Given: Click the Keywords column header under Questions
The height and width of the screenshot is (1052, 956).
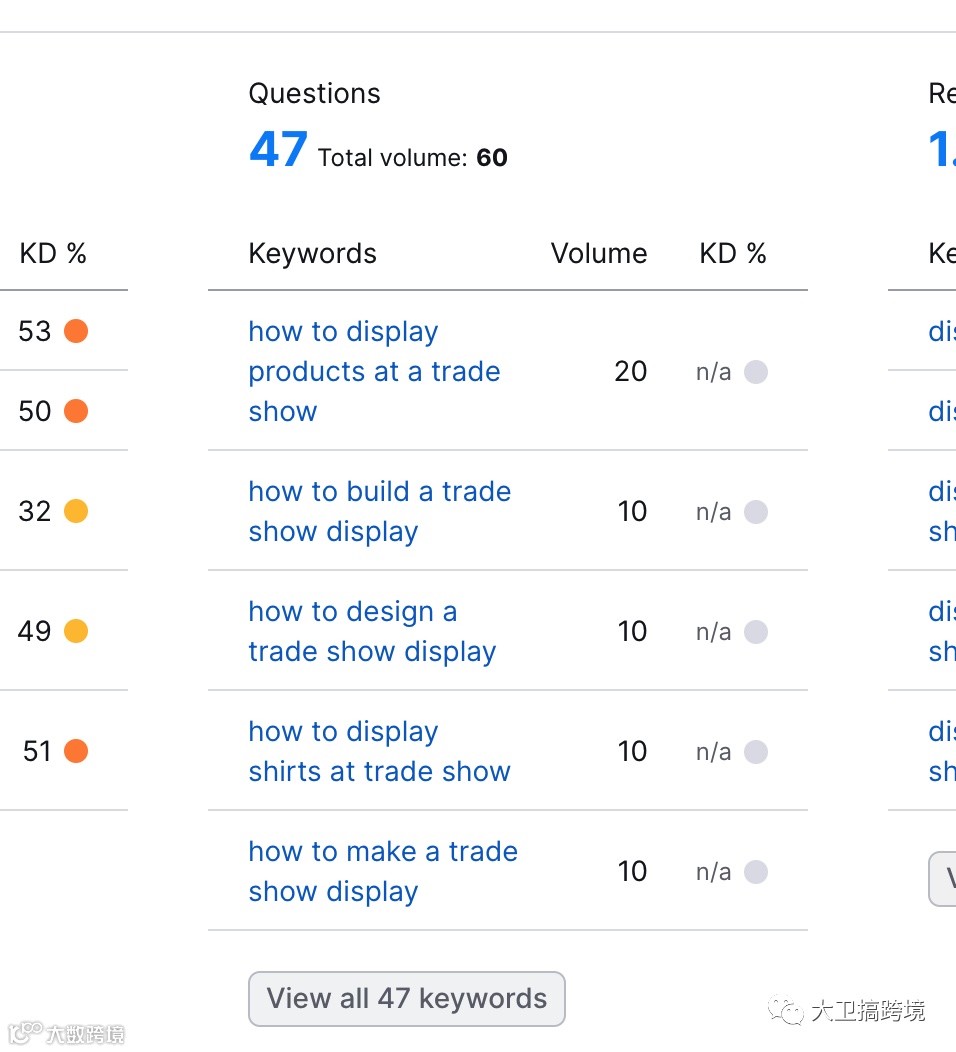Looking at the screenshot, I should [312, 254].
